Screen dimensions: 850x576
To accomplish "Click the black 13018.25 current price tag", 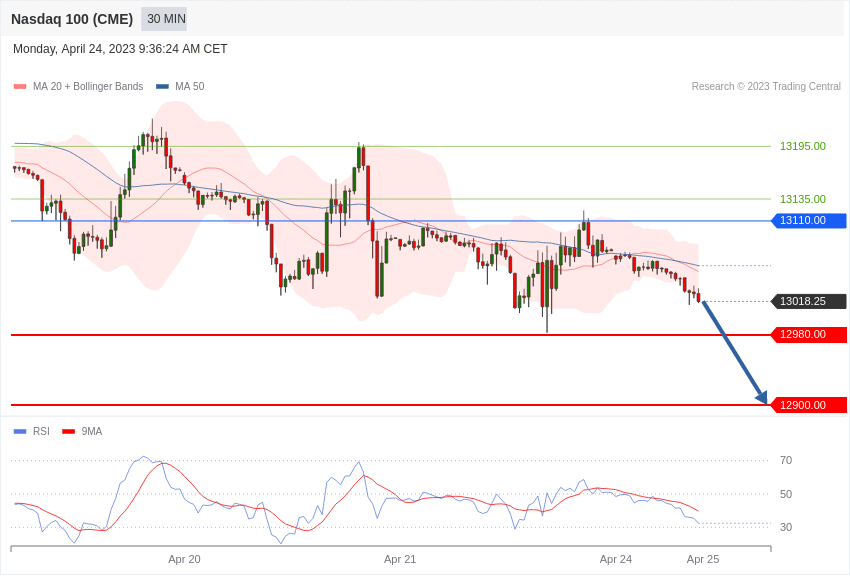I will [x=809, y=301].
